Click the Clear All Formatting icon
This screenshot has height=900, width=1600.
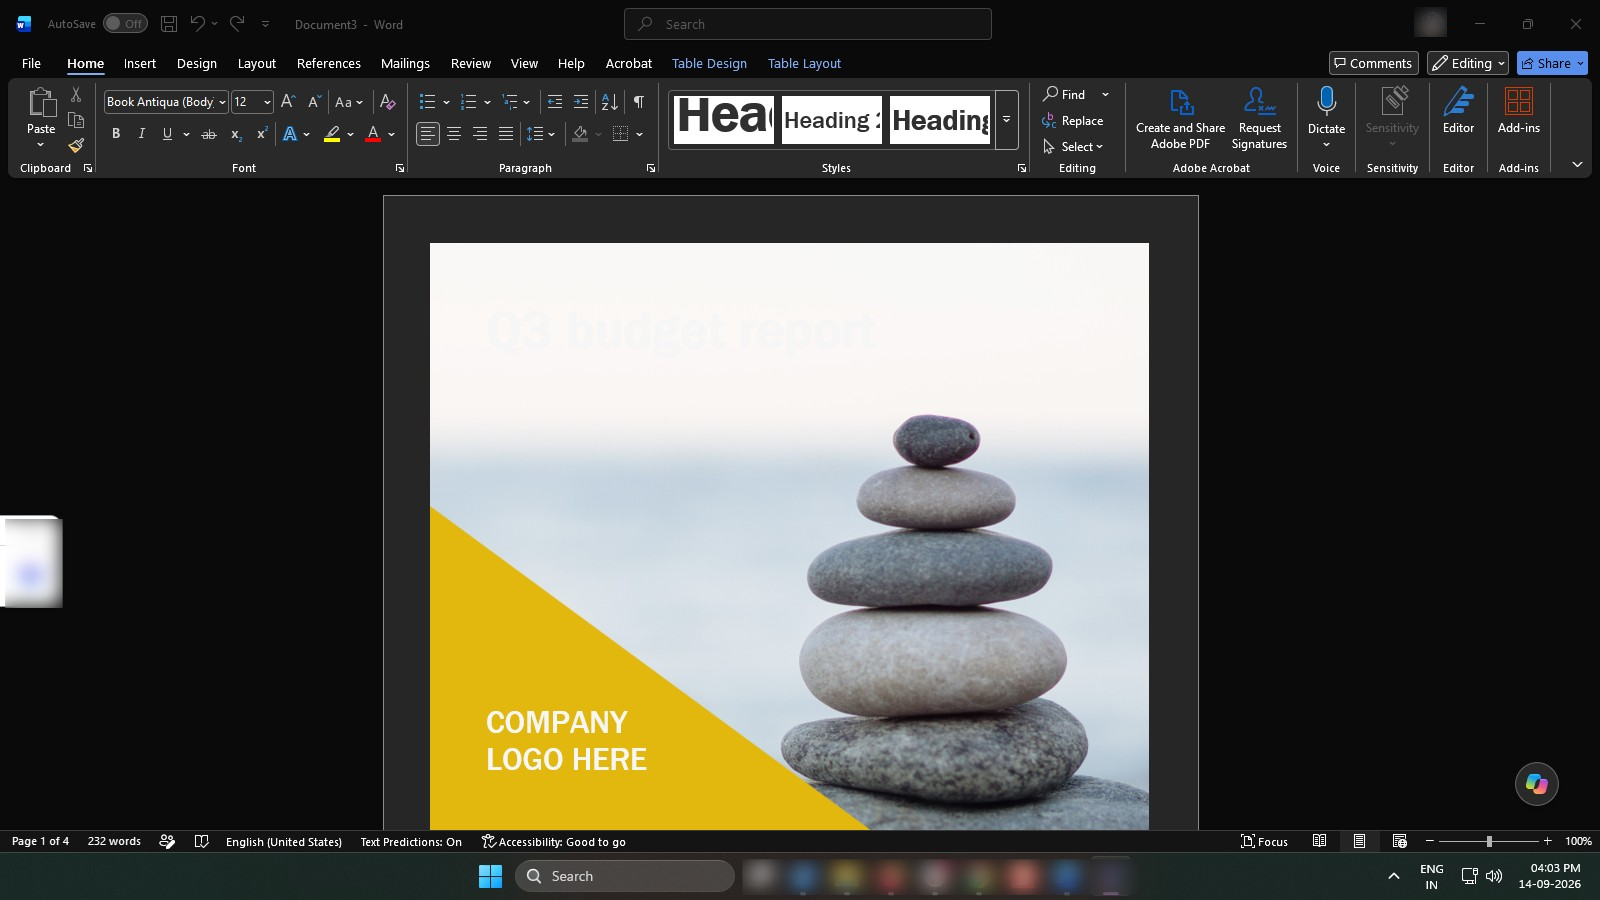point(388,102)
